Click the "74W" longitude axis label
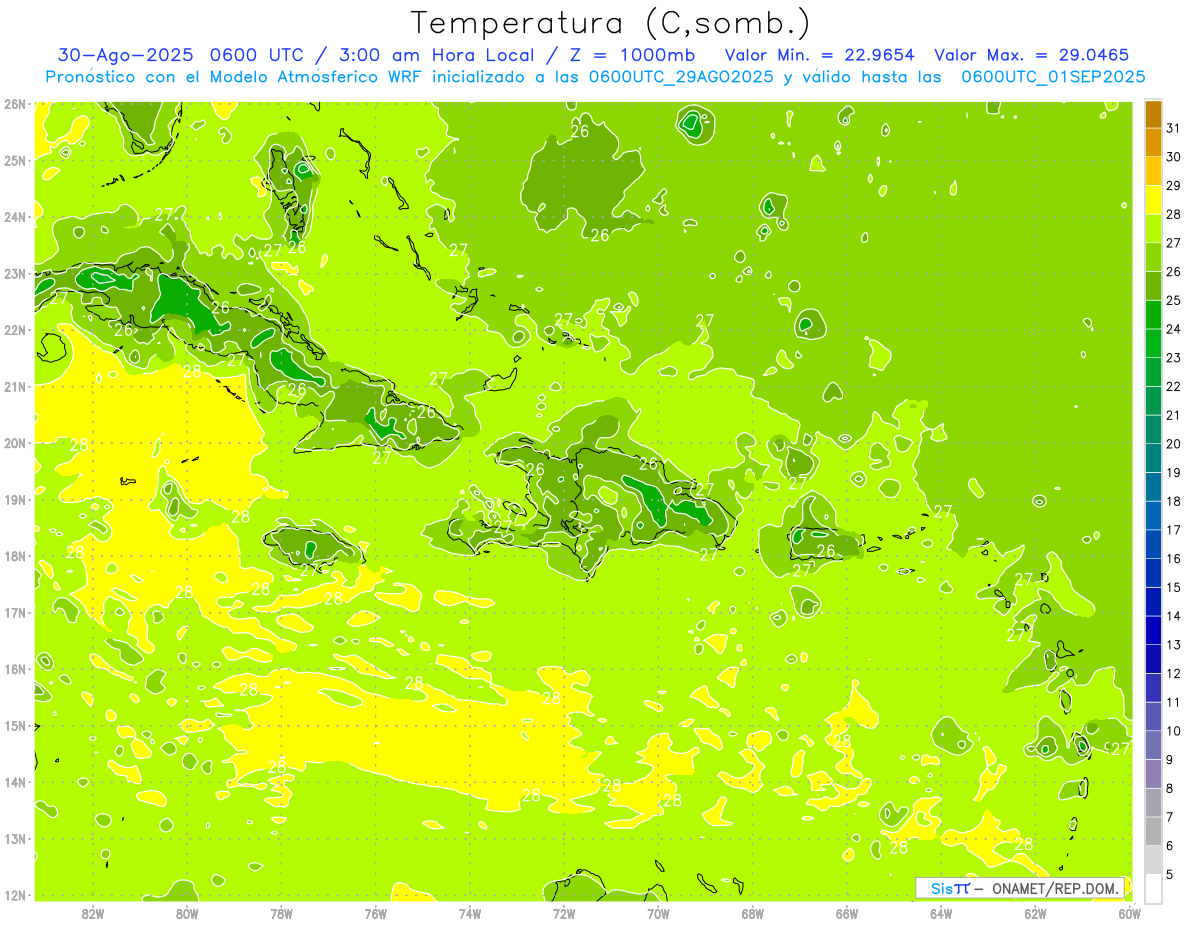The image size is (1200, 927). pyautogui.click(x=470, y=913)
